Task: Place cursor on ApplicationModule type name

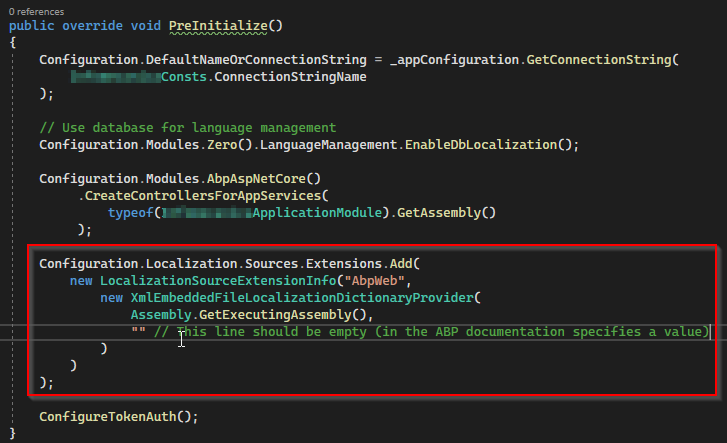Action: tap(317, 213)
